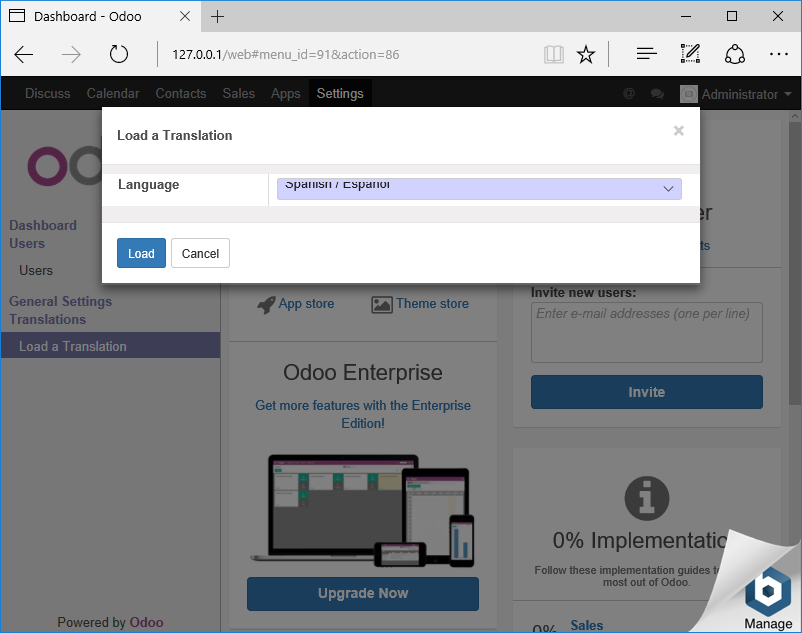The width and height of the screenshot is (802, 633).
Task: Open the Edge Hub icon
Action: pyautogui.click(x=646, y=54)
